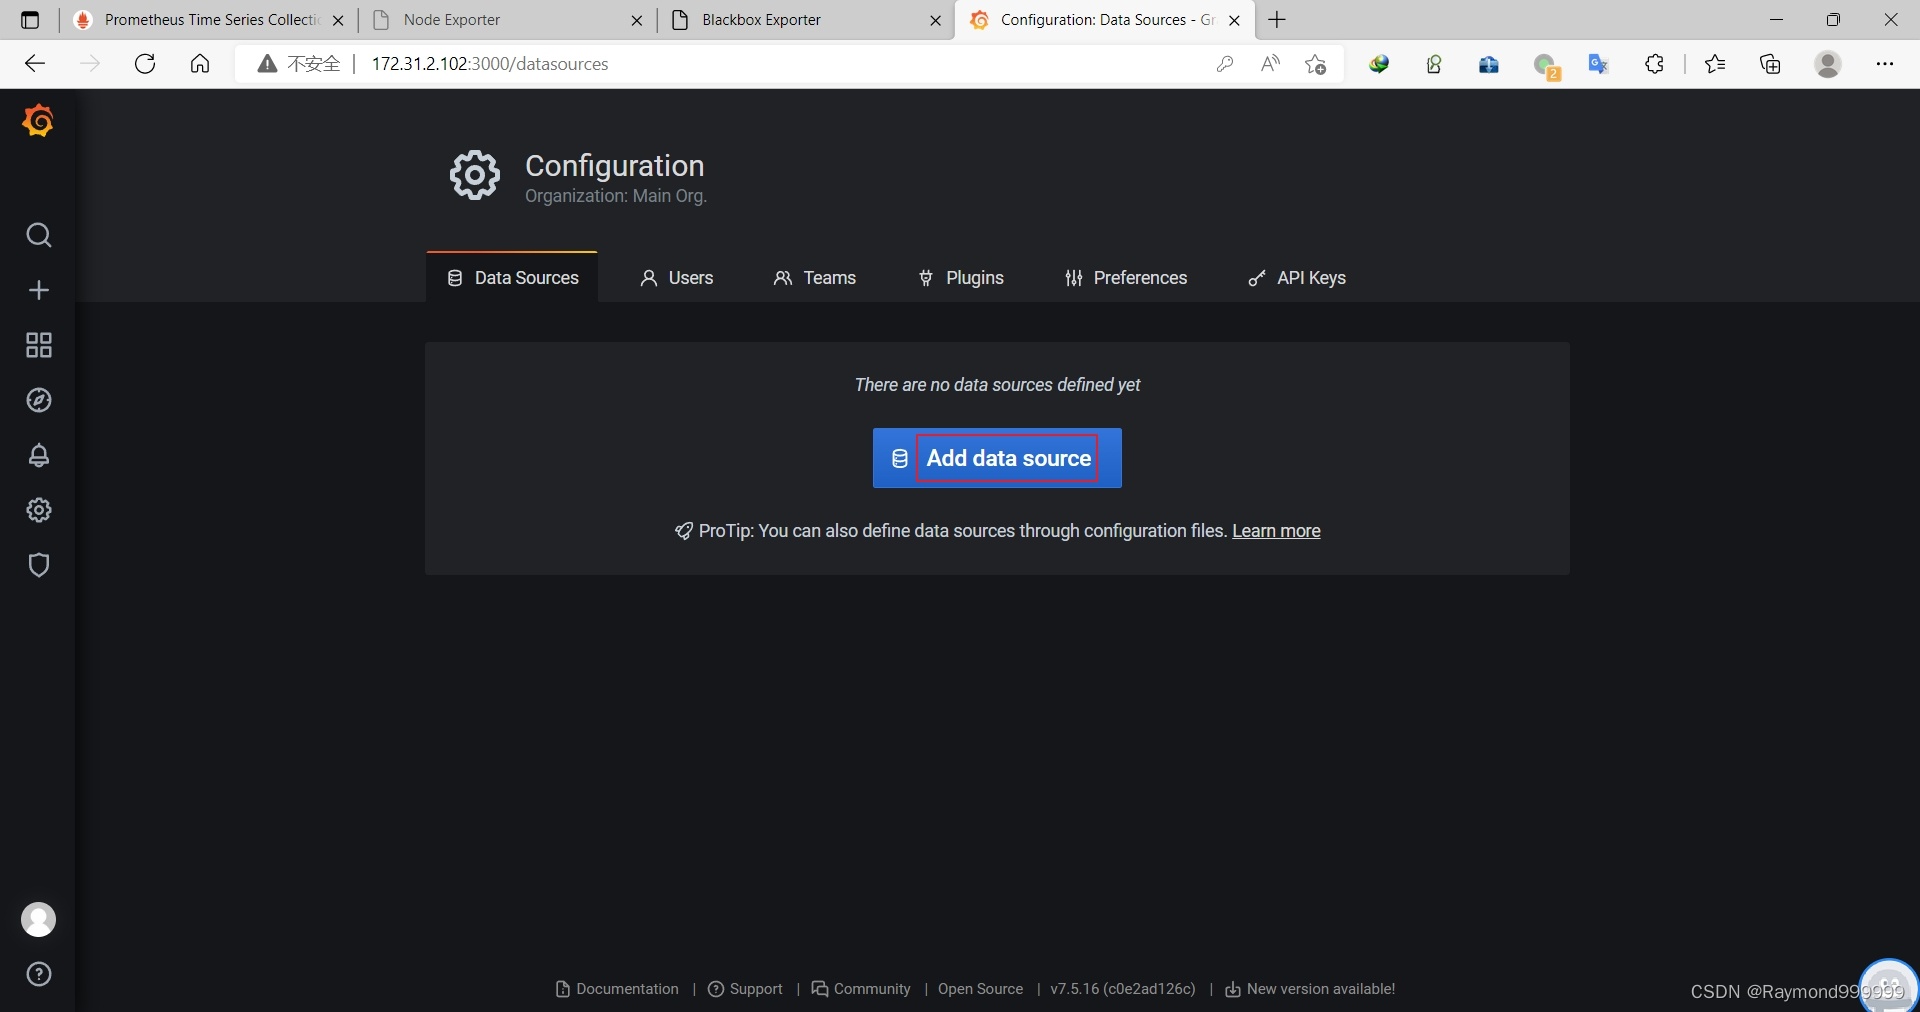Open the Server Admin shield icon
Screen dimensions: 1920x1012
pos(39,565)
